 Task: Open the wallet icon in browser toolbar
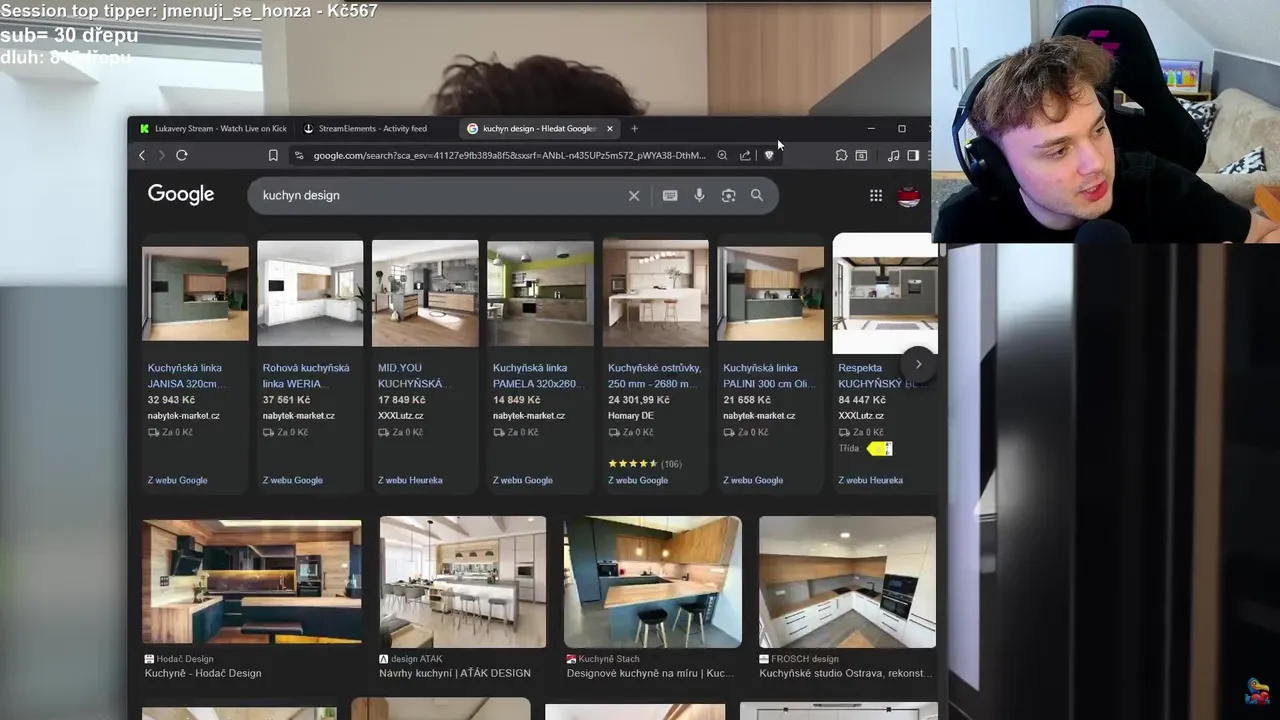[861, 155]
